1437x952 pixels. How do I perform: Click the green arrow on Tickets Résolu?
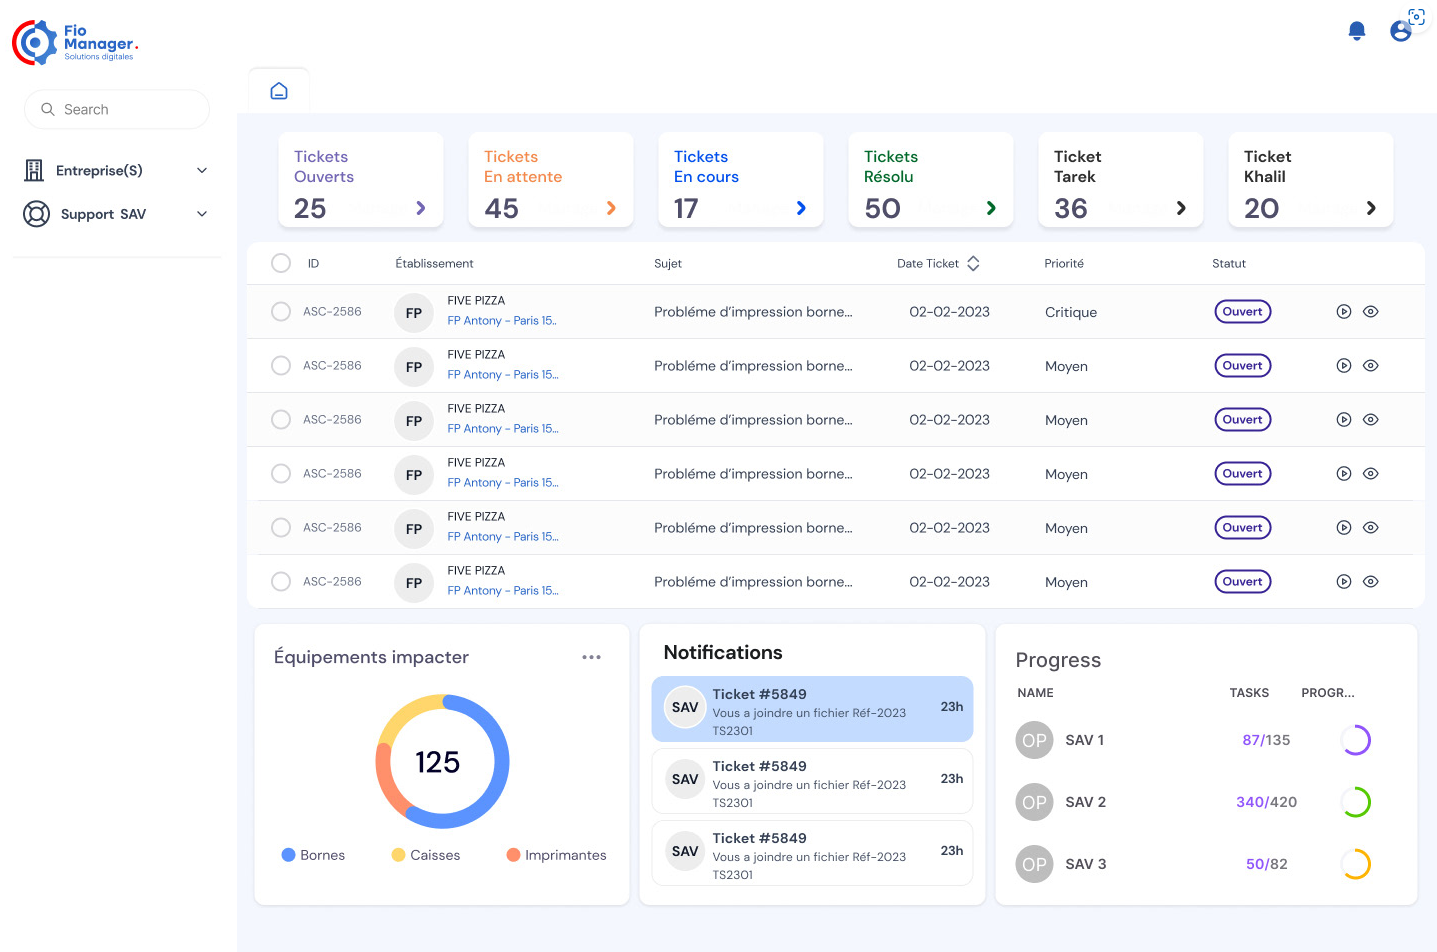click(991, 208)
